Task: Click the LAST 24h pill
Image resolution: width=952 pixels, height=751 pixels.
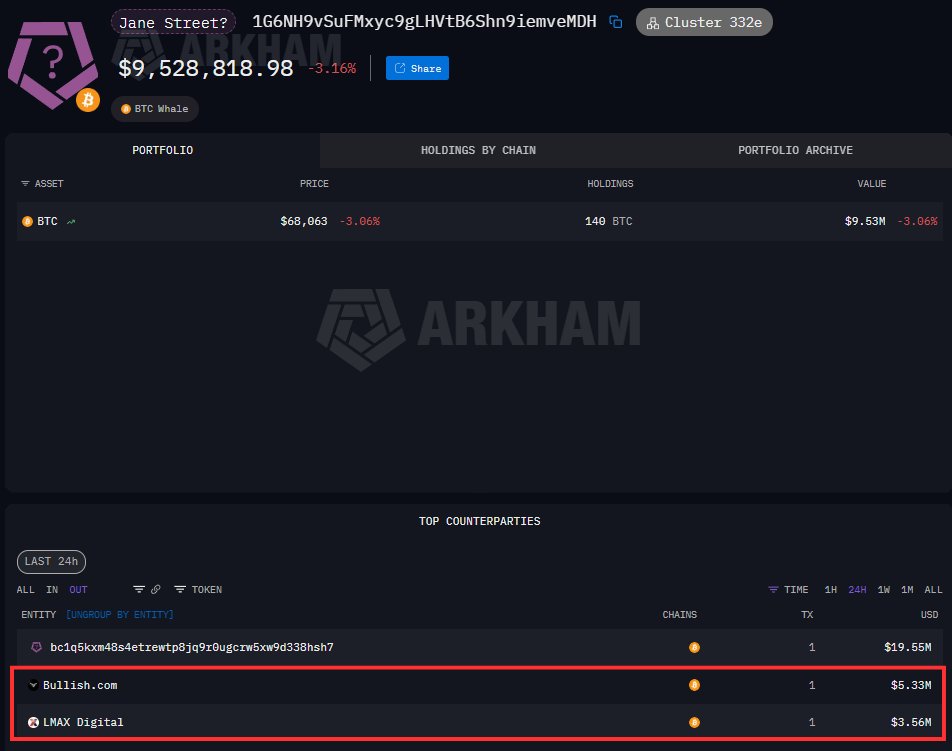Action: [52, 562]
